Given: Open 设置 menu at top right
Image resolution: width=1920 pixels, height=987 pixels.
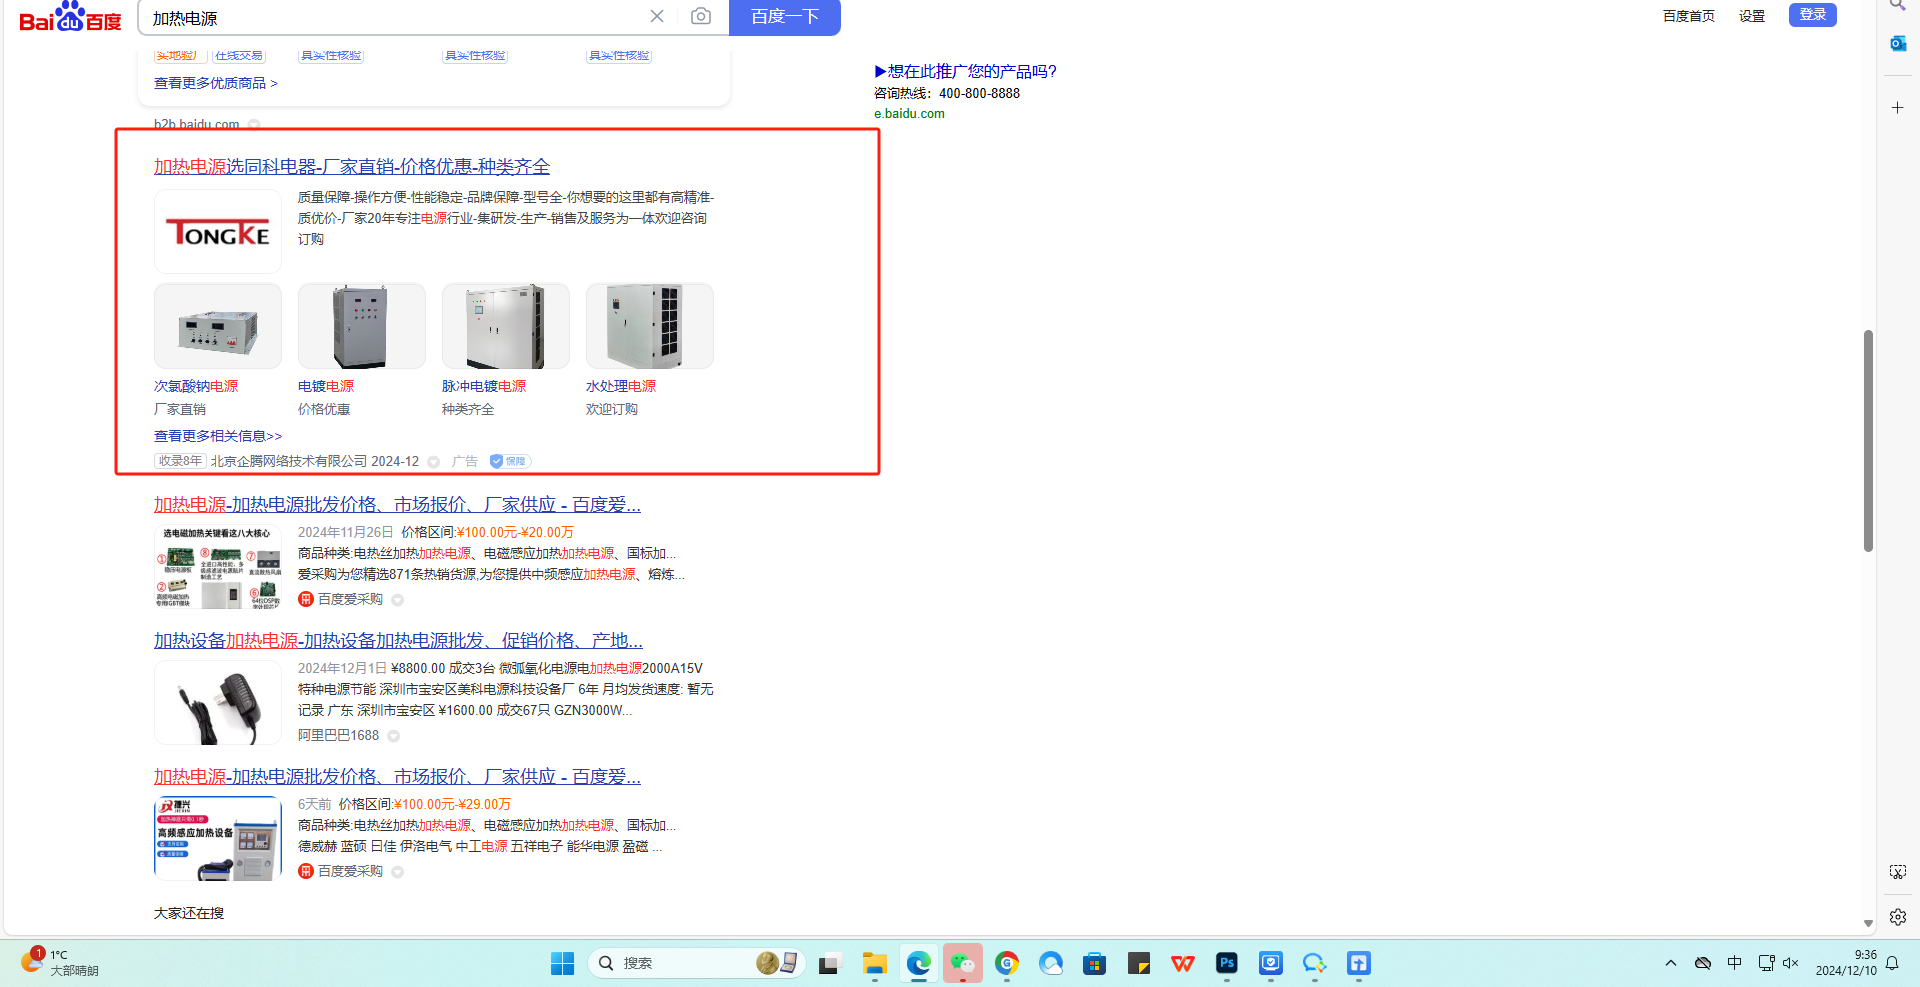Looking at the screenshot, I should point(1751,16).
